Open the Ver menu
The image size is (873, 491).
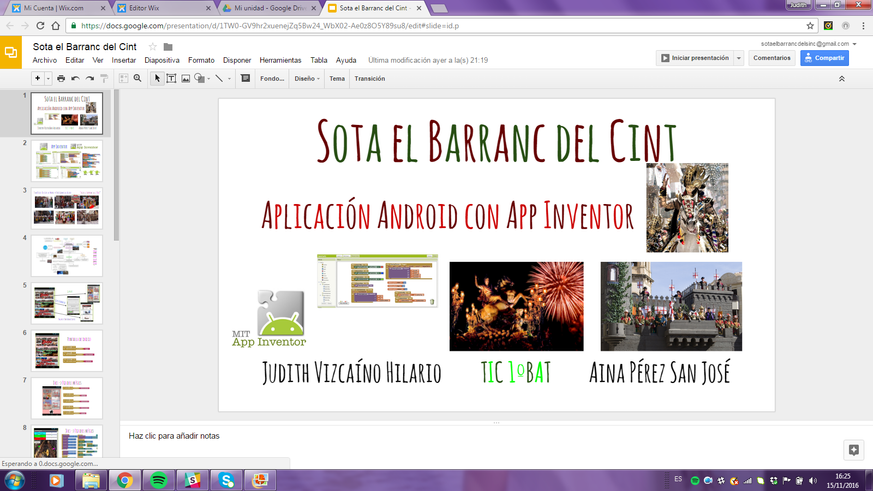click(98, 60)
